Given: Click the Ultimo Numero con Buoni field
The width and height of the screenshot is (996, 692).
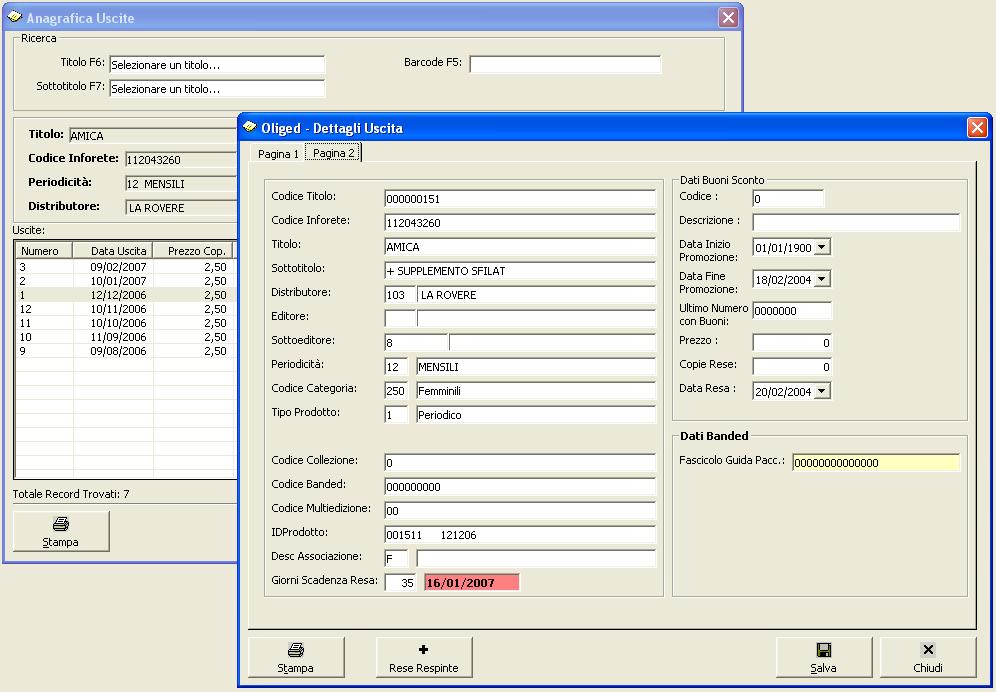Looking at the screenshot, I should pos(792,311).
